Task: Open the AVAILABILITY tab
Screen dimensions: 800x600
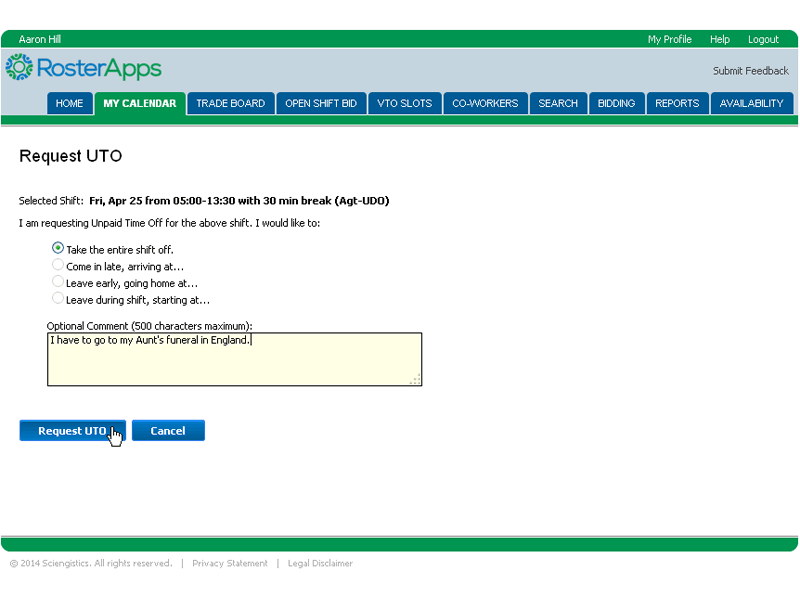Action: (751, 103)
